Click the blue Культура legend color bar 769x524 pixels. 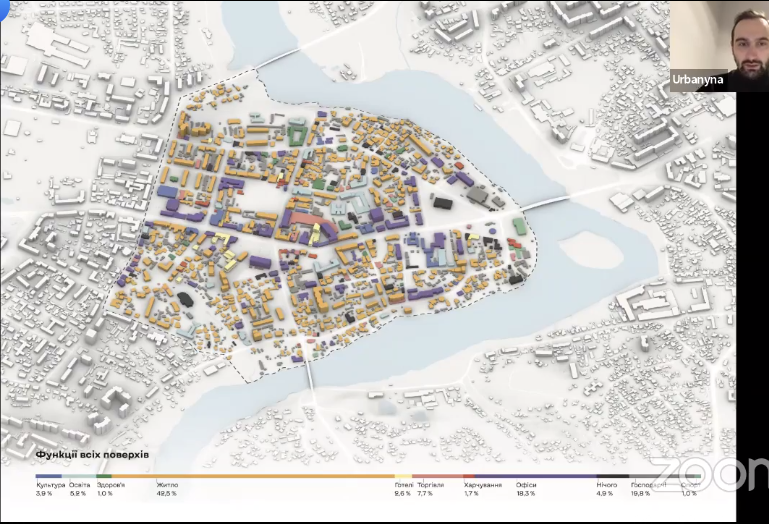point(48,476)
